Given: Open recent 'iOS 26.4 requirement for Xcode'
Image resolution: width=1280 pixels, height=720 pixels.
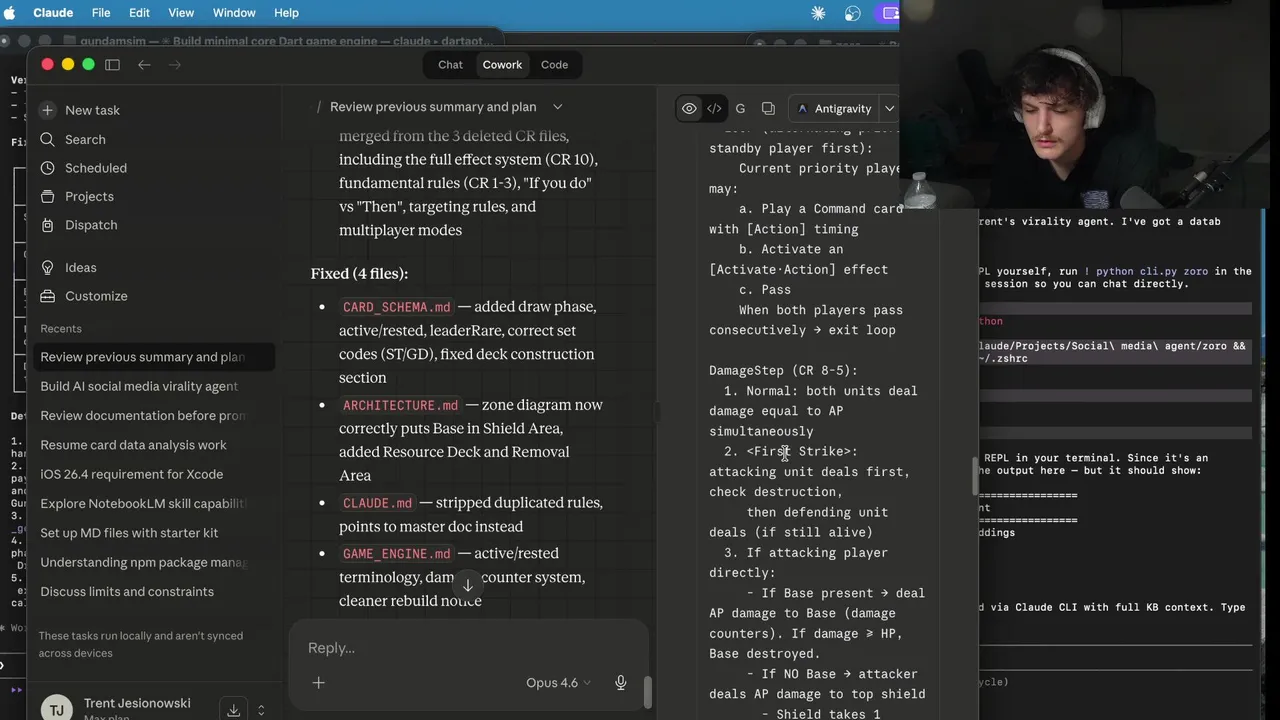Looking at the screenshot, I should click(152, 474).
